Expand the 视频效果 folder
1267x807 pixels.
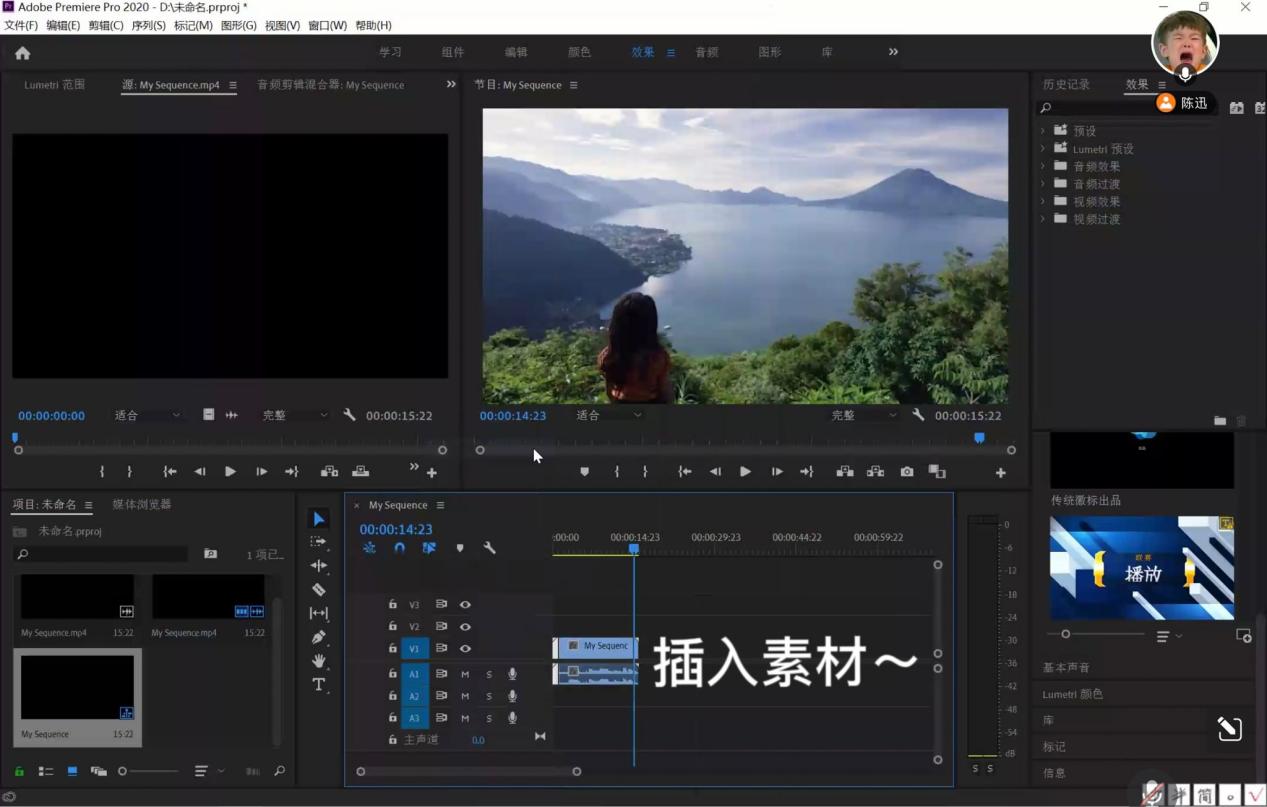point(1043,201)
